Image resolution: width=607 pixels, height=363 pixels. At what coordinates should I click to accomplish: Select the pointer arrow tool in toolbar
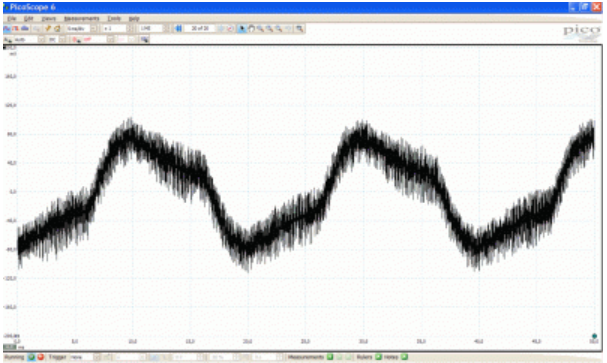tap(242, 28)
